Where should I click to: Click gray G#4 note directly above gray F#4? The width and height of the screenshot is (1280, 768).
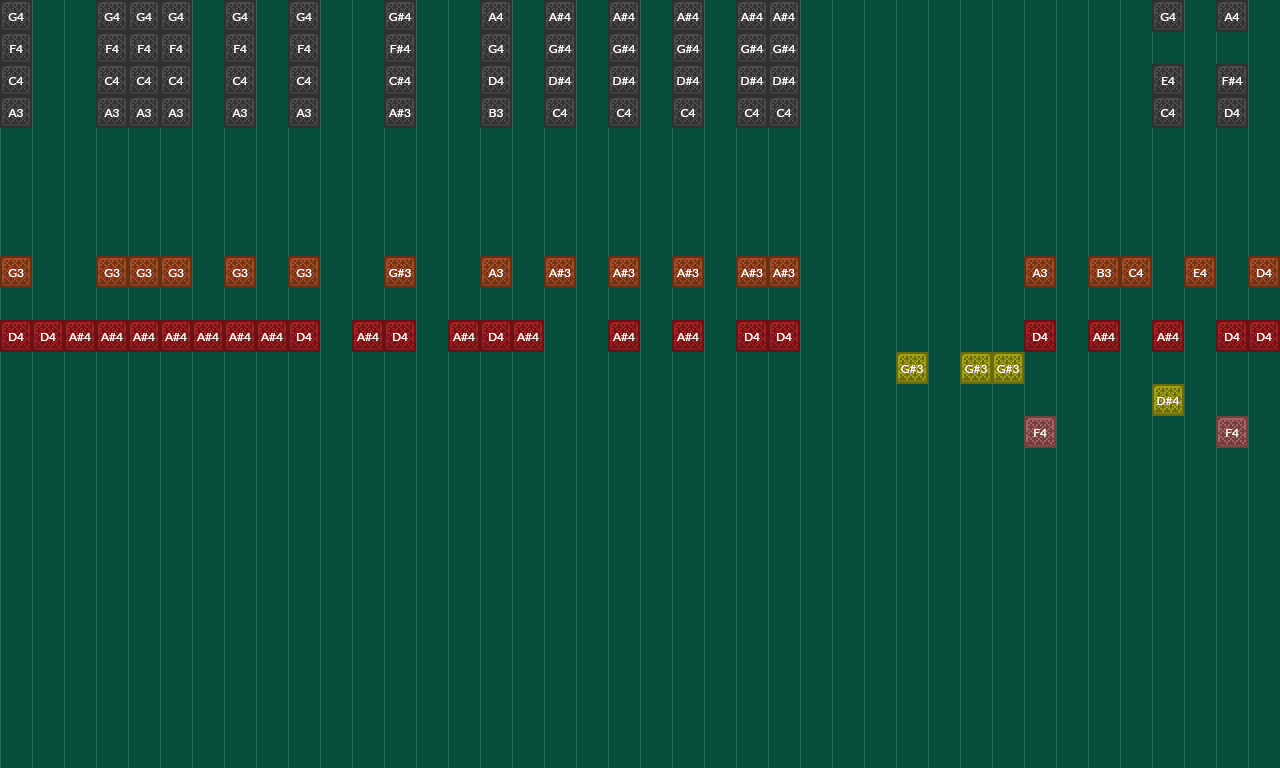pyautogui.click(x=400, y=16)
